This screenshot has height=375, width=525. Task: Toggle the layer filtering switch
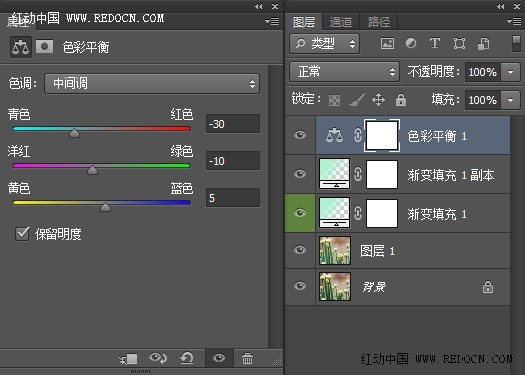516,44
